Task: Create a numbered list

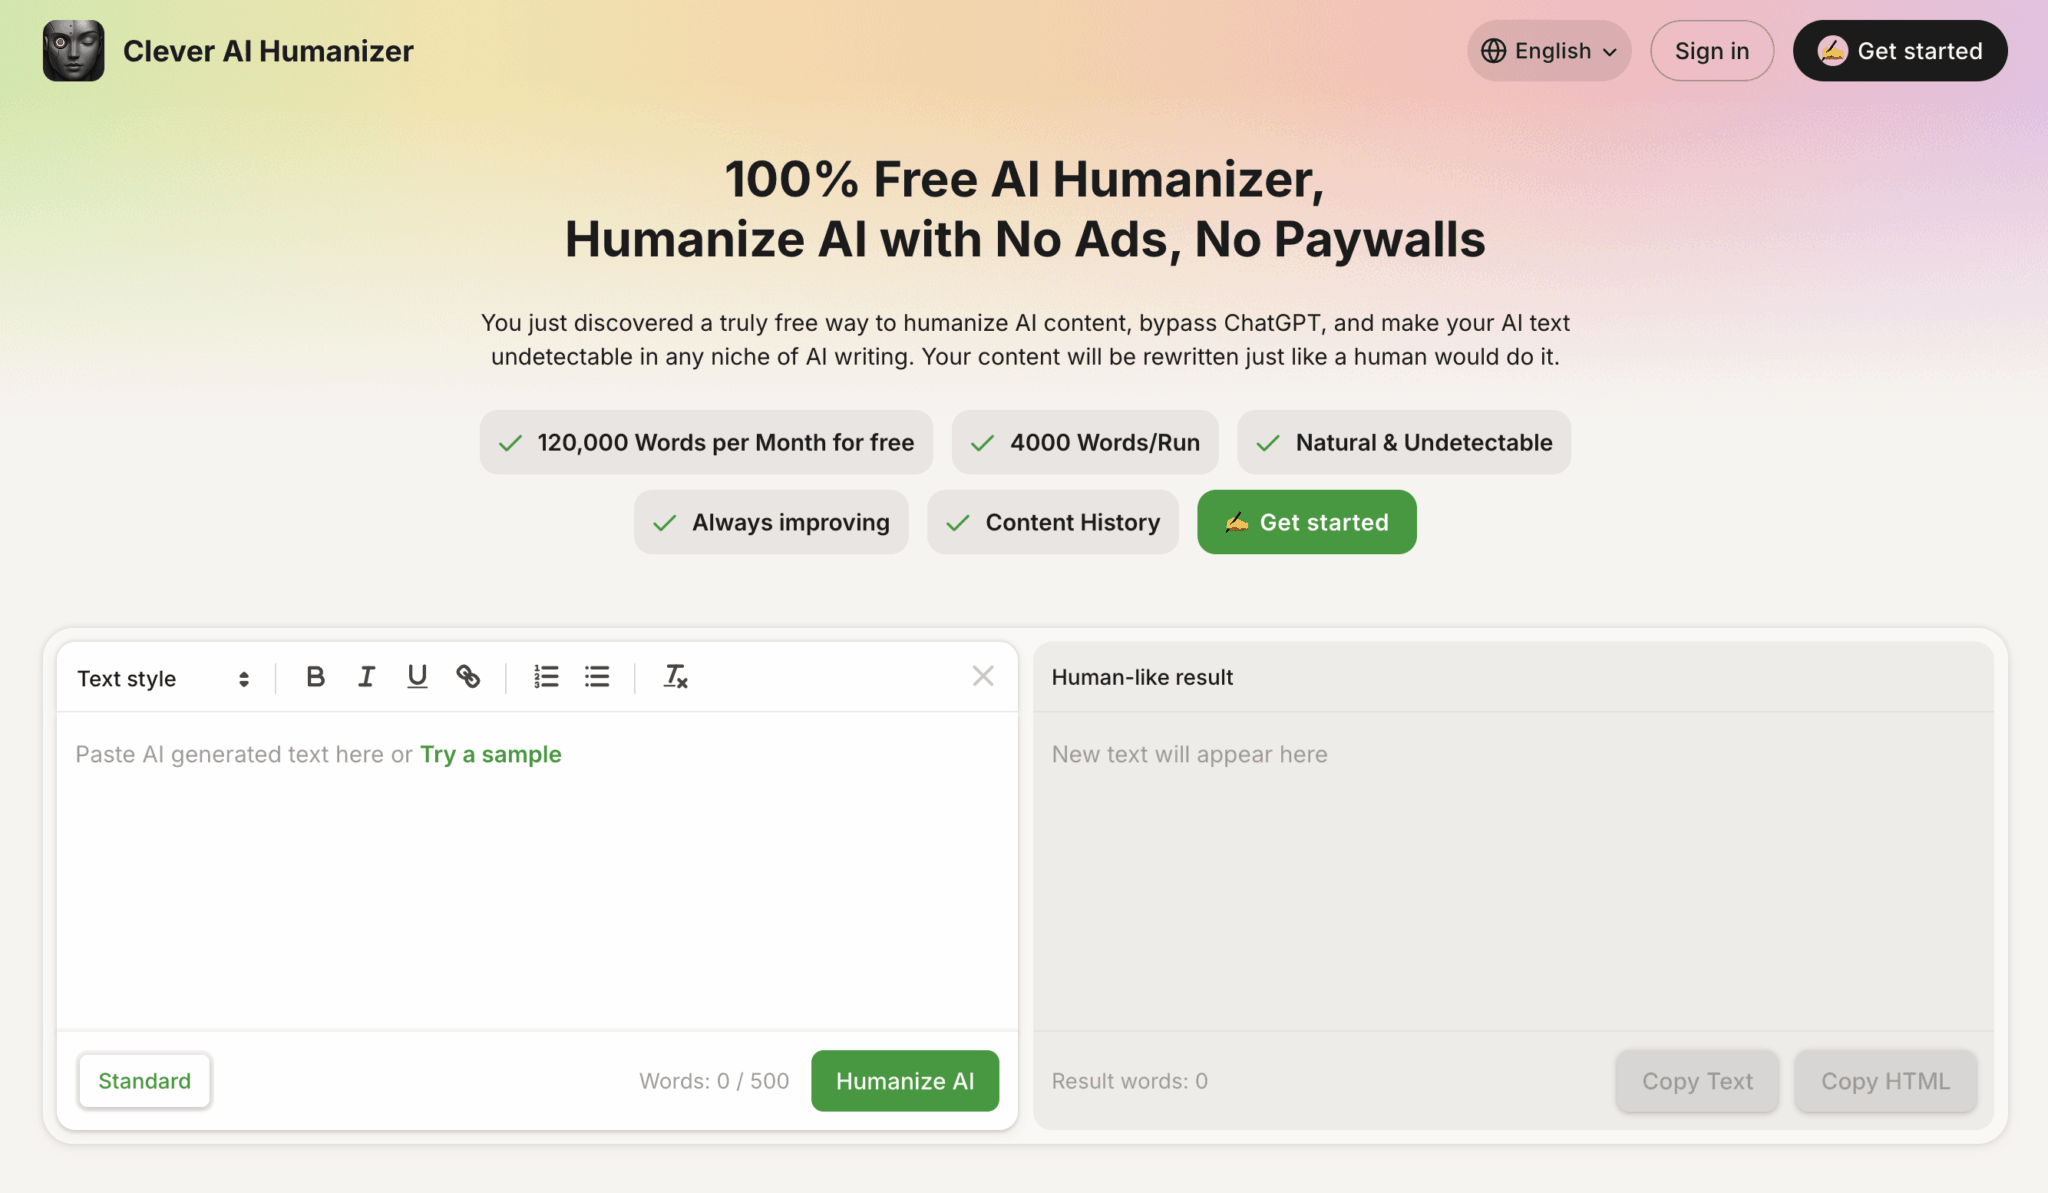Action: 546,676
